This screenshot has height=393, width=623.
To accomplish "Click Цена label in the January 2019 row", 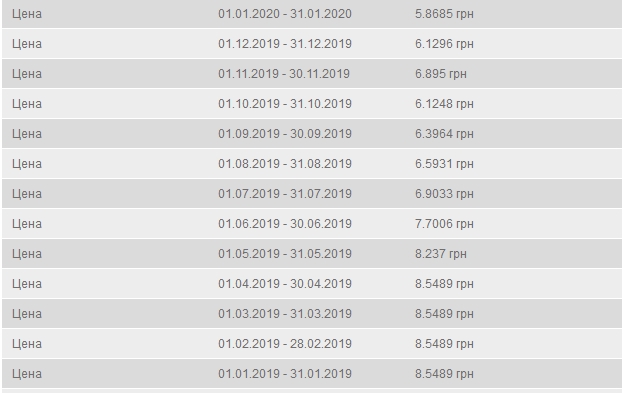I will pos(27,374).
